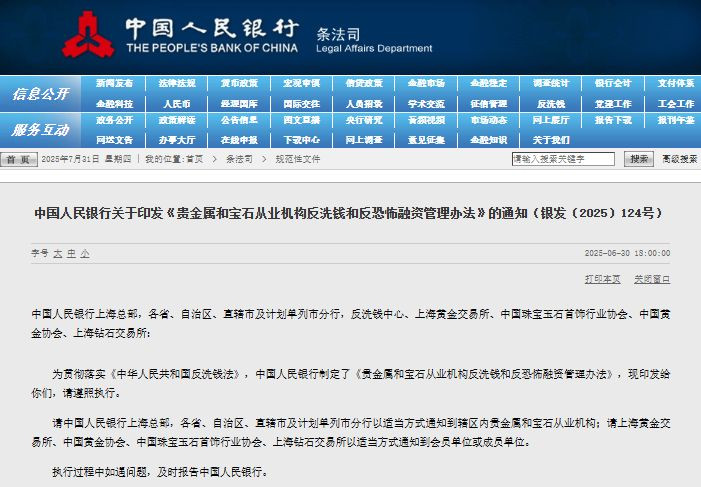
Task: Click the 首页 home button
Action: click(18, 159)
